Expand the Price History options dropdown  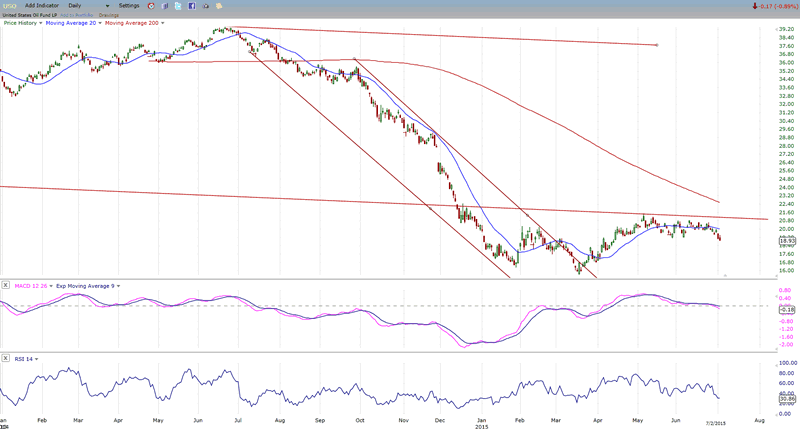click(x=40, y=23)
